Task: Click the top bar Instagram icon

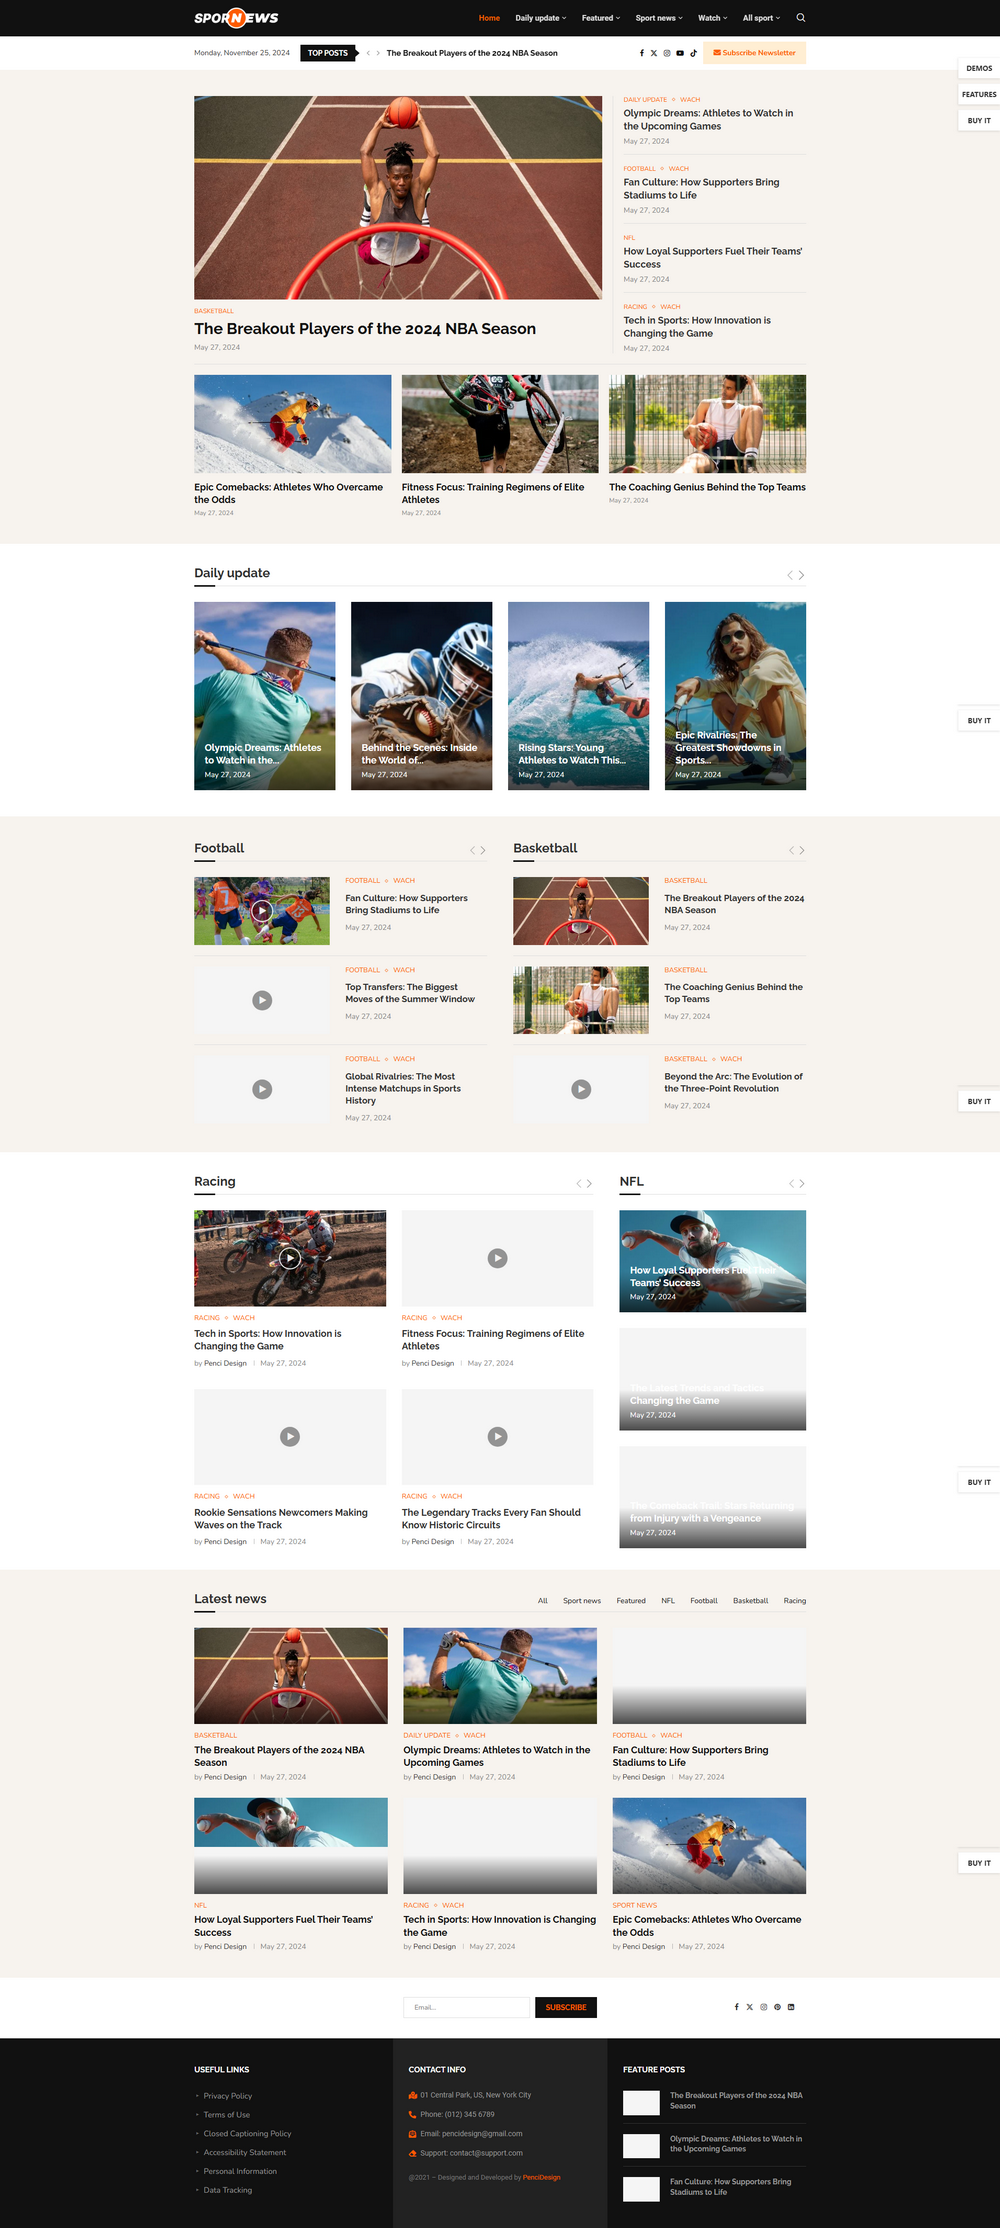Action: 667,53
